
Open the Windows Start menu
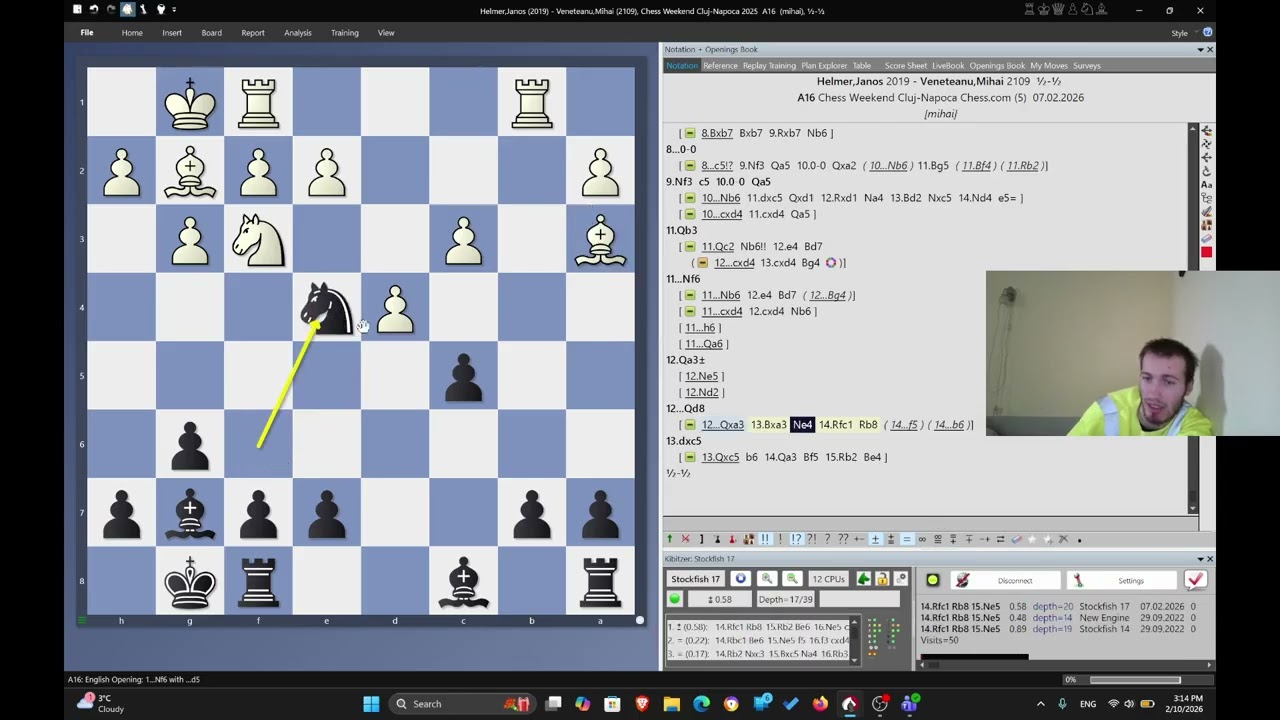click(x=371, y=704)
